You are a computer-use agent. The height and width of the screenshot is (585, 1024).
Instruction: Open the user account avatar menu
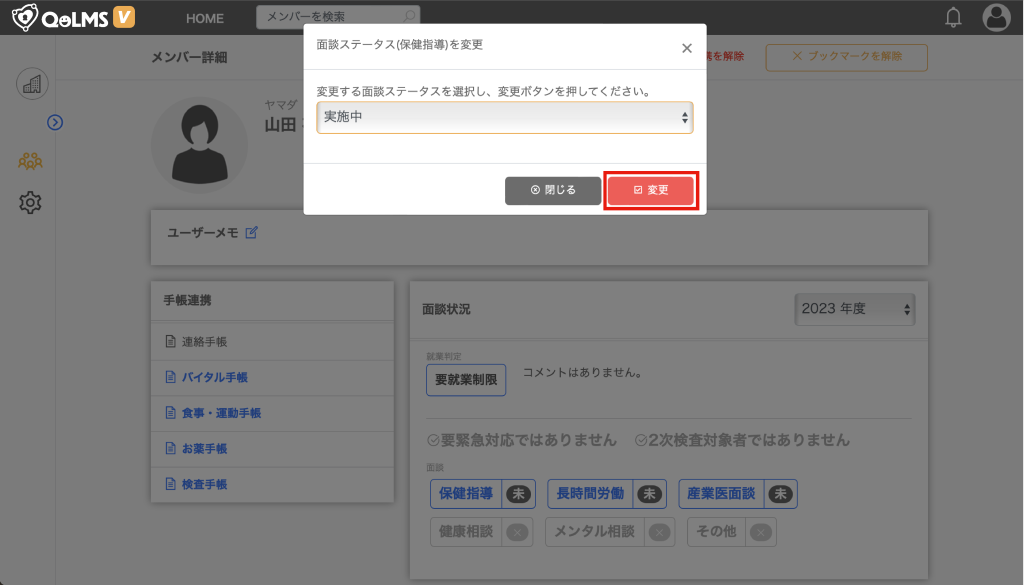coord(996,17)
